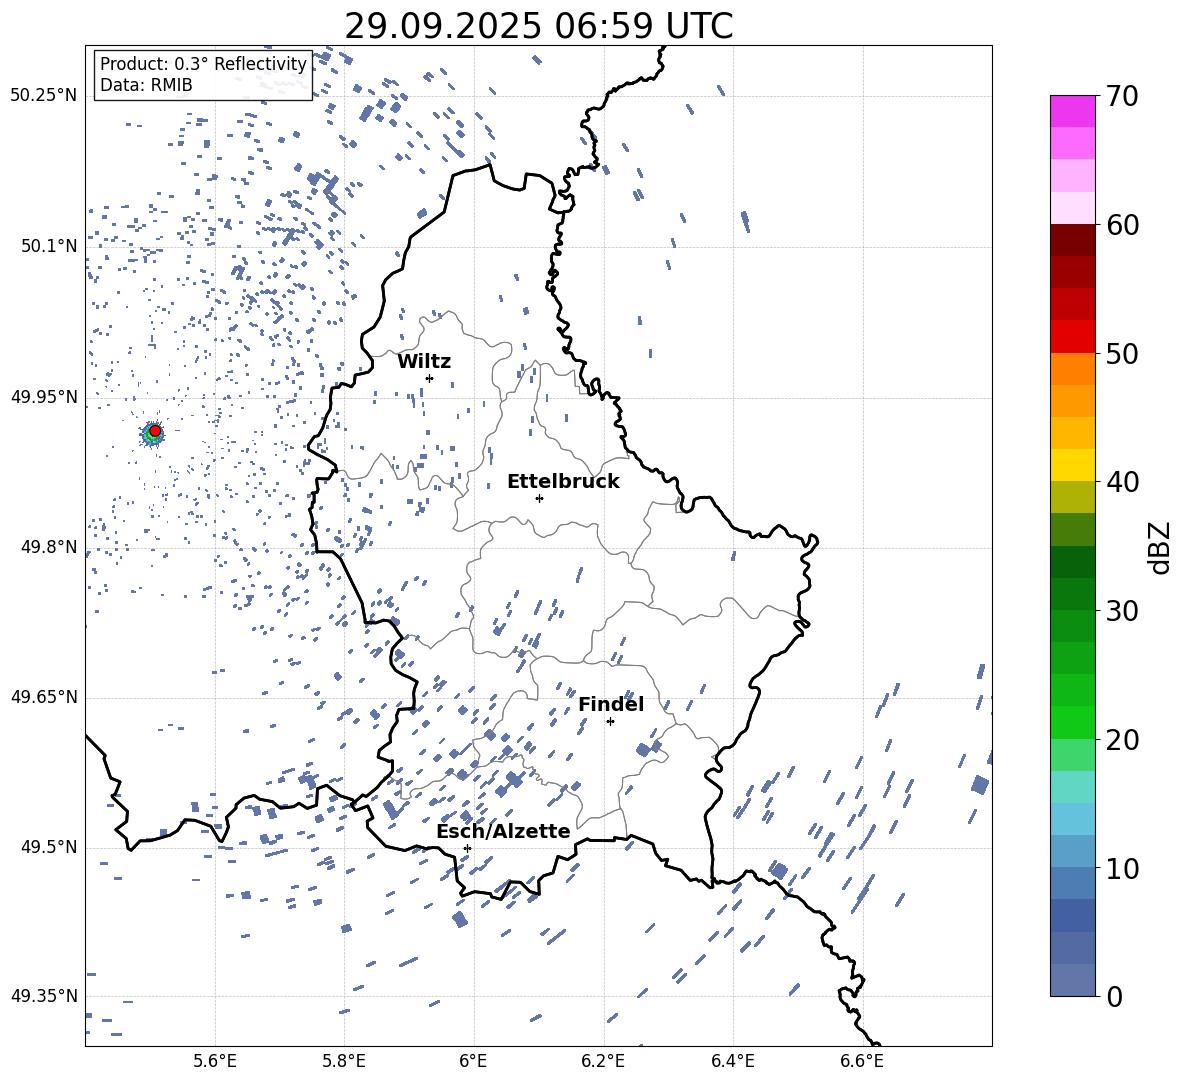
Task: Click the yellow colorbar segment above 40
Action: pyautogui.click(x=1073, y=465)
